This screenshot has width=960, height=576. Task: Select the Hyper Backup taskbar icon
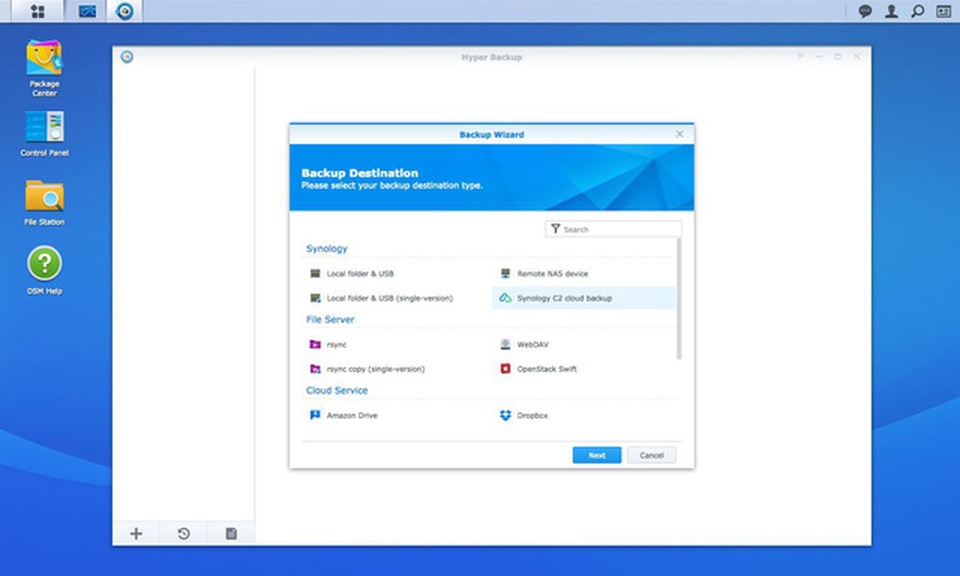(124, 11)
